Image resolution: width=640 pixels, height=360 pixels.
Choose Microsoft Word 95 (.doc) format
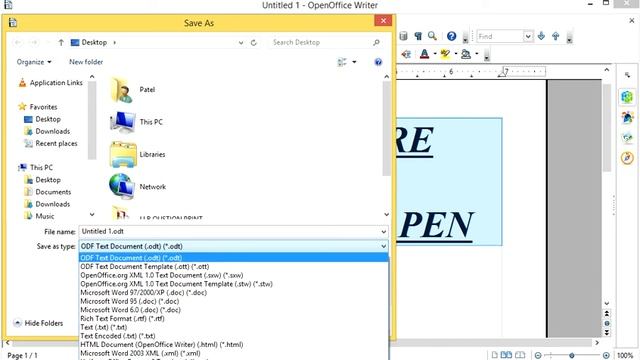point(234,301)
